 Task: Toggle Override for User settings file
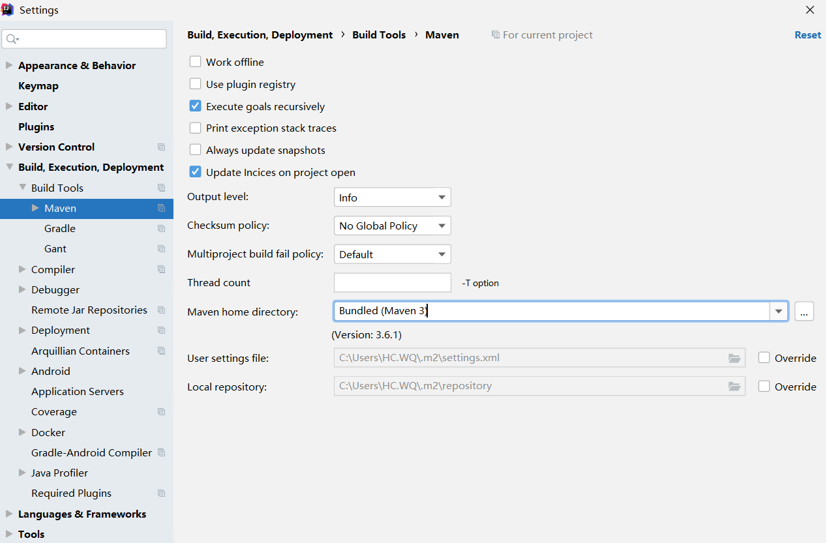tap(764, 358)
